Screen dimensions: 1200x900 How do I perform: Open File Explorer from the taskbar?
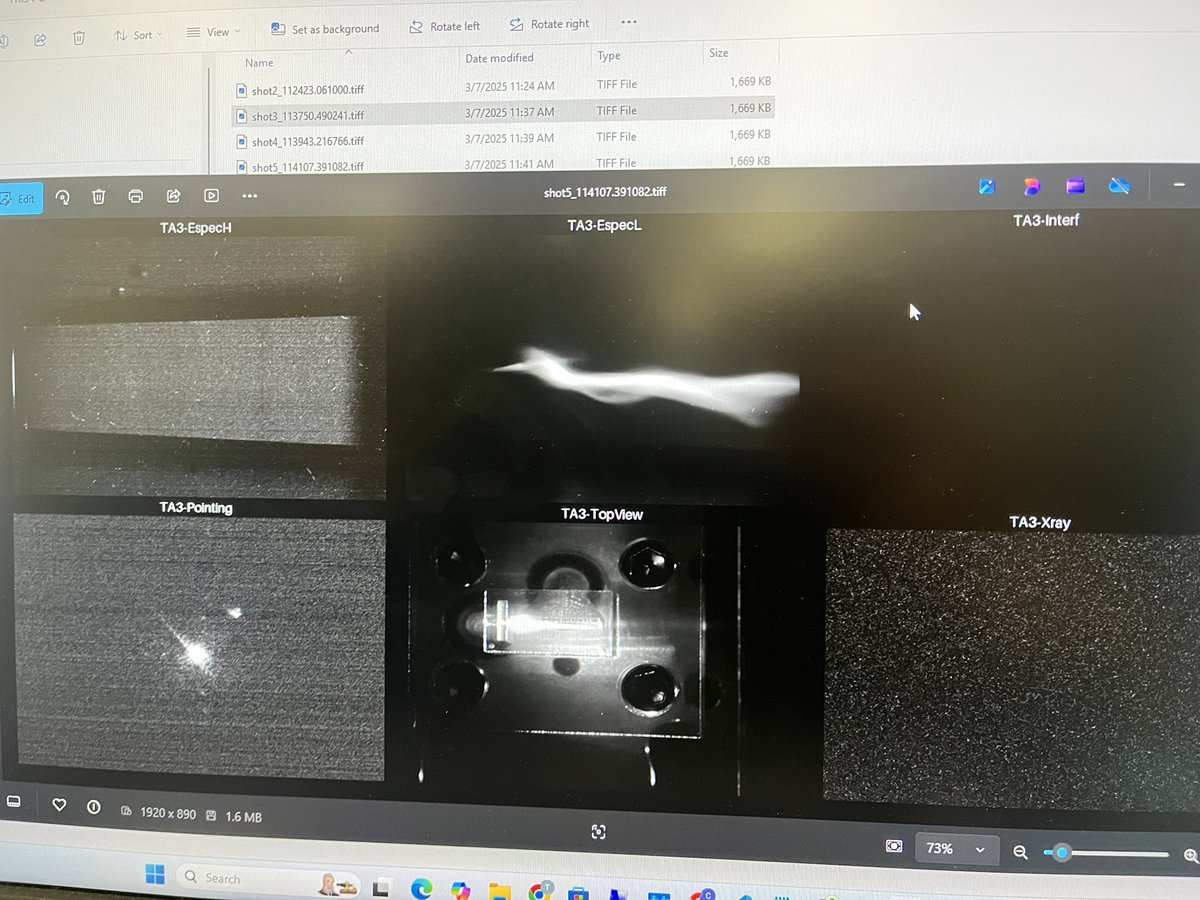501,890
